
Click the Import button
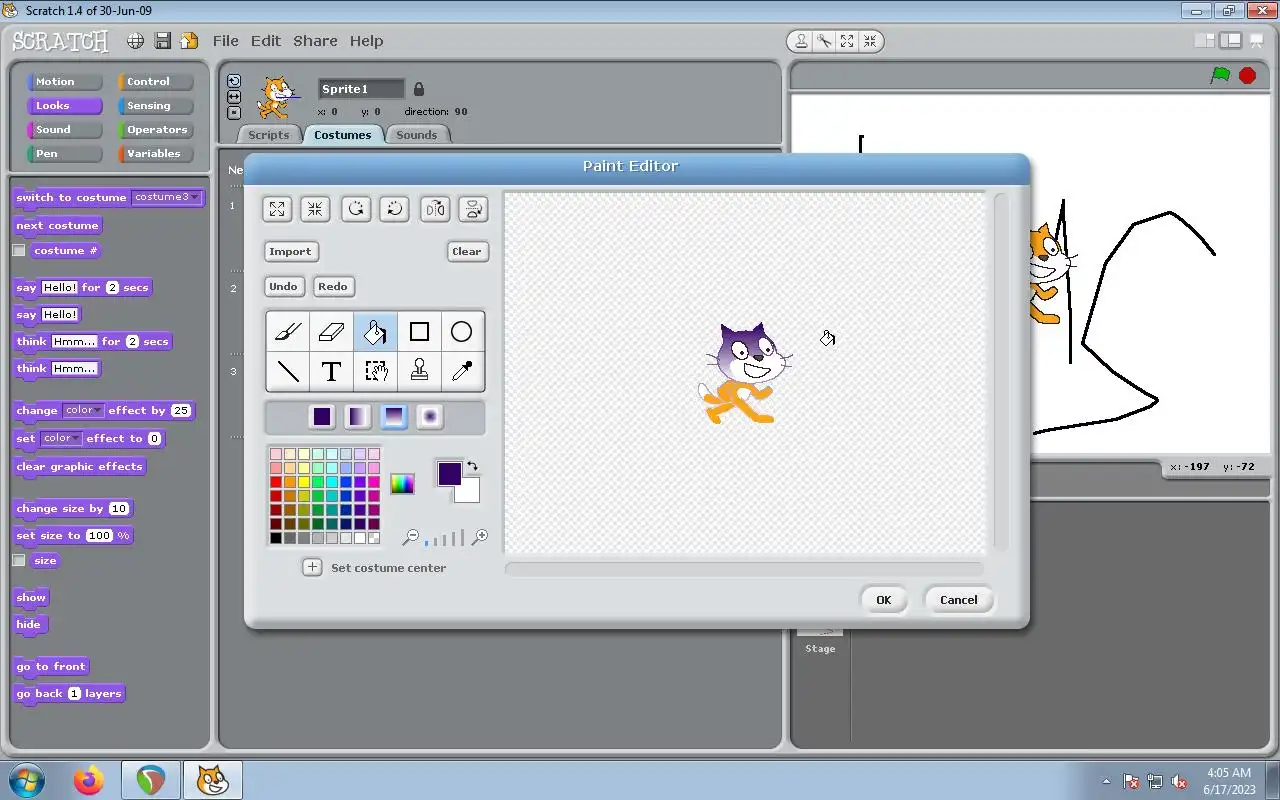pos(290,251)
